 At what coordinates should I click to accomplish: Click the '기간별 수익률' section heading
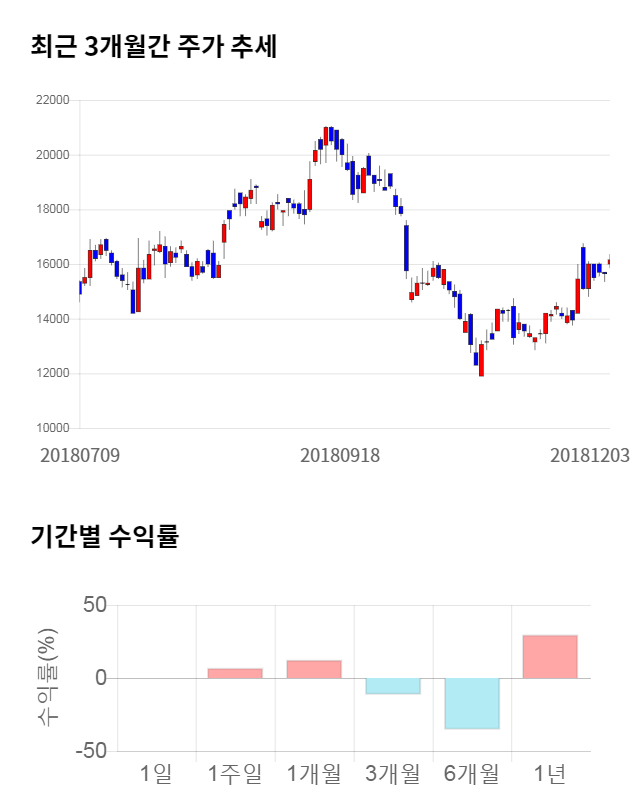coord(104,536)
